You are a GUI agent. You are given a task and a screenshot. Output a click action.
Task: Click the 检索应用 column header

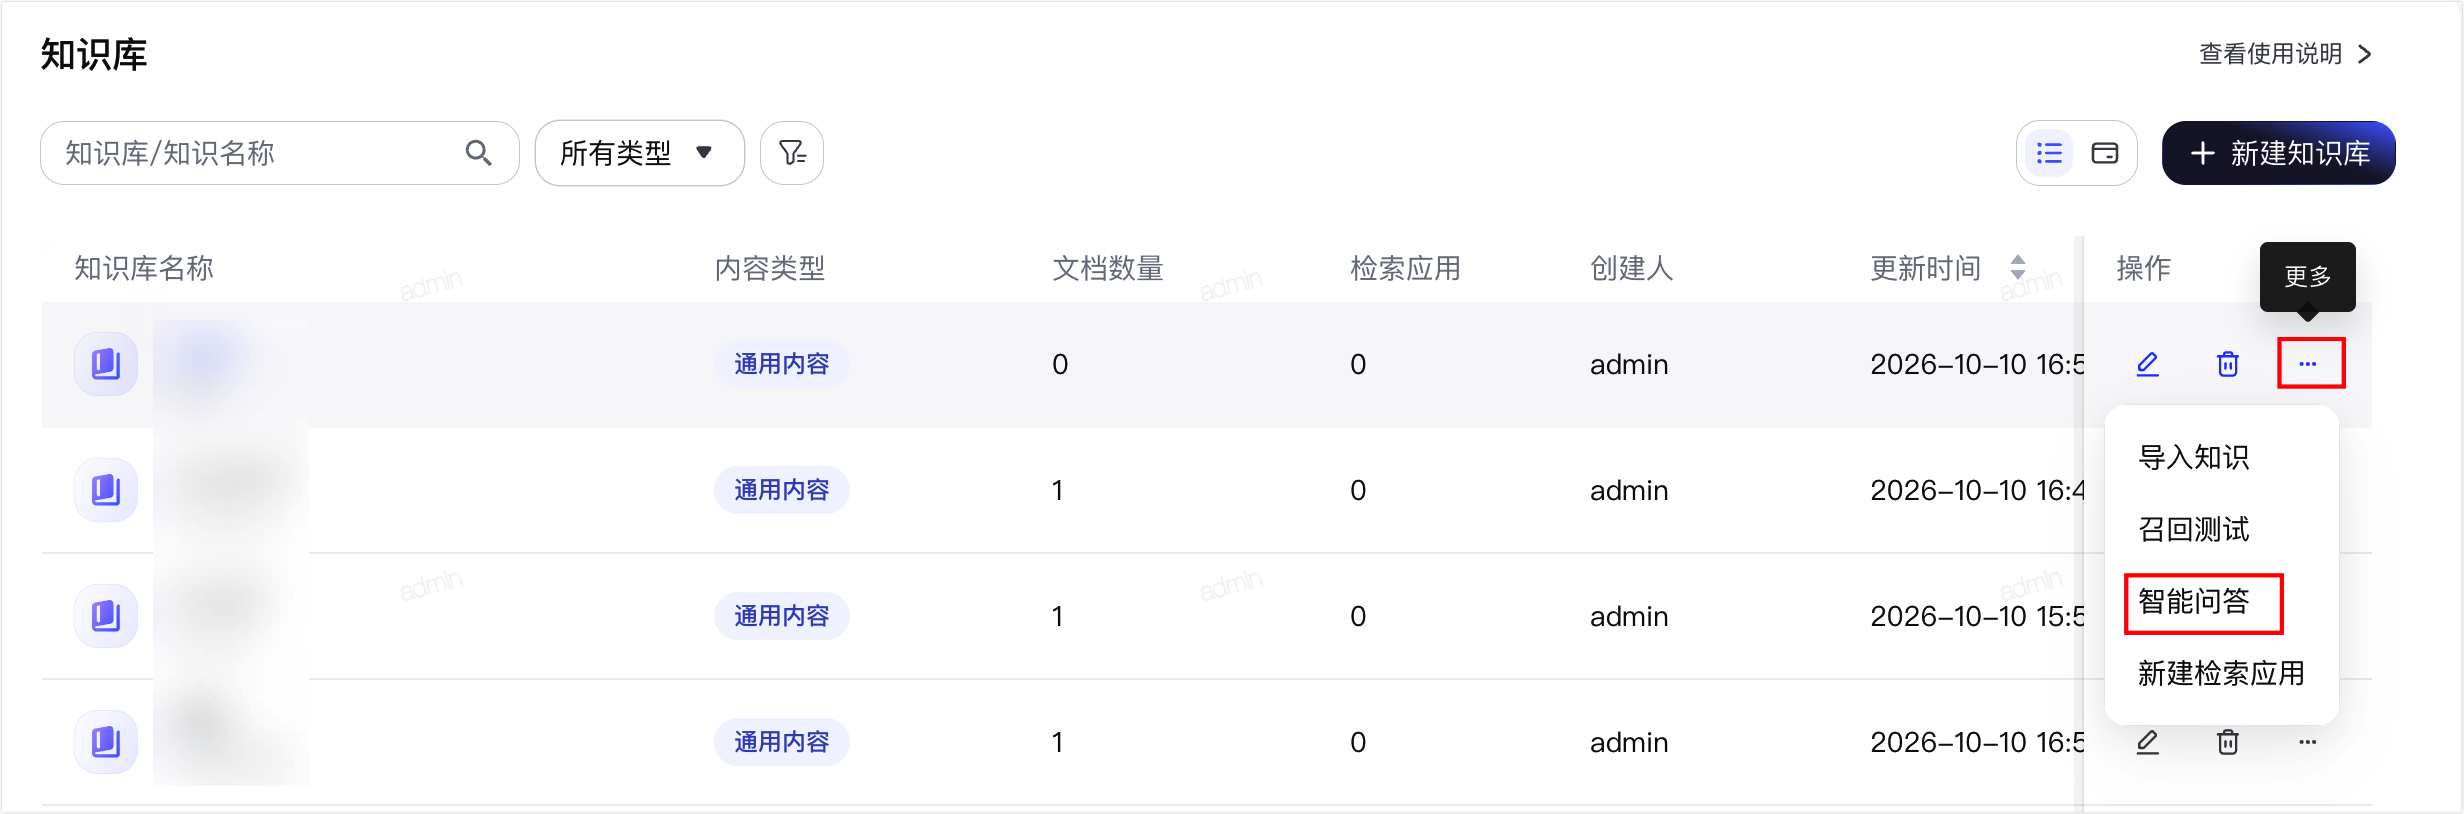click(1406, 268)
